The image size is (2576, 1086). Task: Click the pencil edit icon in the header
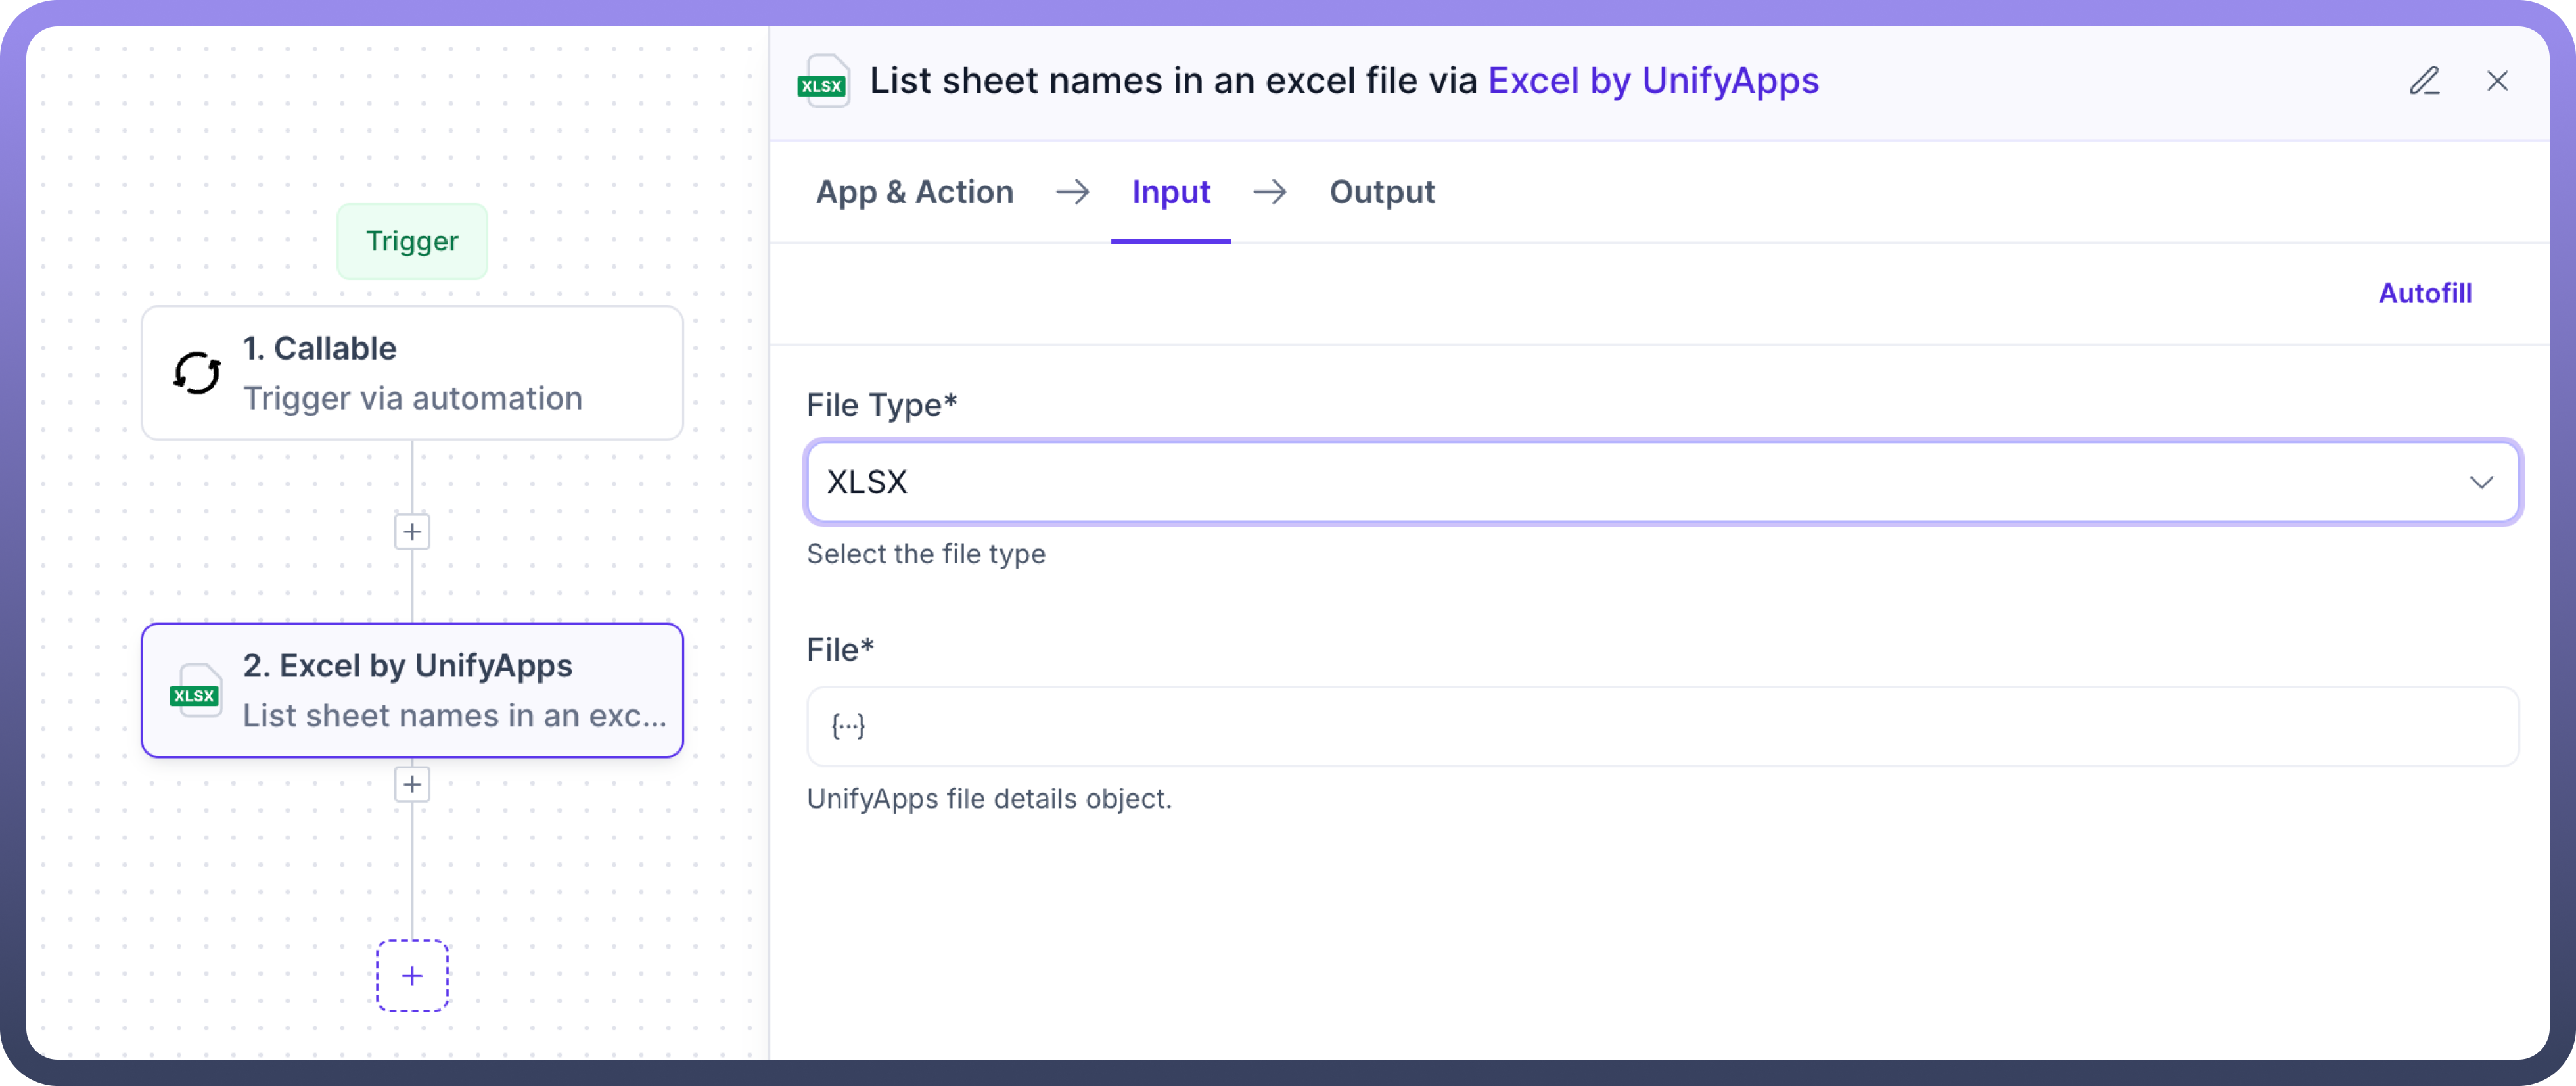[2424, 81]
